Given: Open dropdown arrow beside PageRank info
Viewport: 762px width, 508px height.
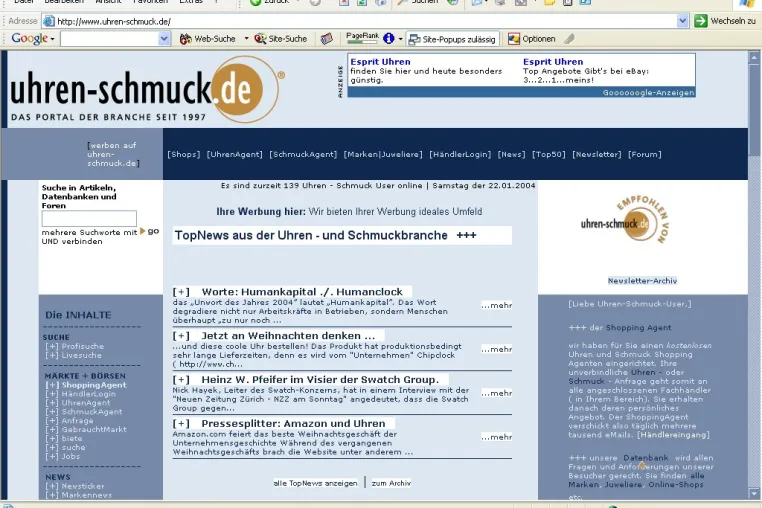Looking at the screenshot, I should coord(400,39).
